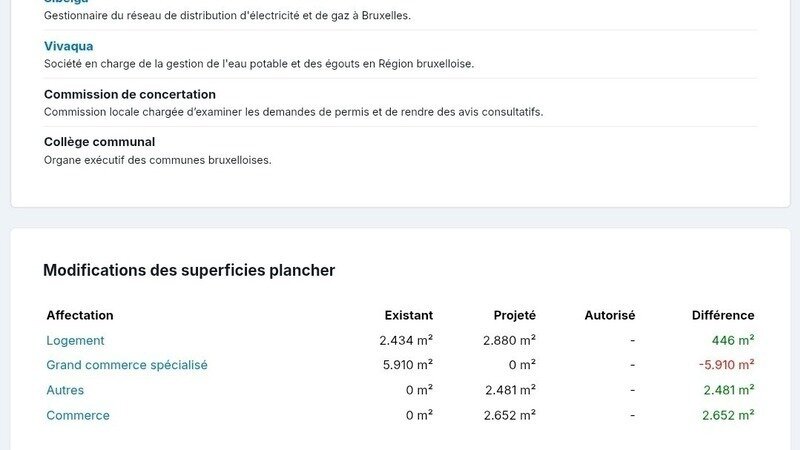Open the Vivaqua link
Viewport: 800px width, 450px height.
(x=68, y=46)
